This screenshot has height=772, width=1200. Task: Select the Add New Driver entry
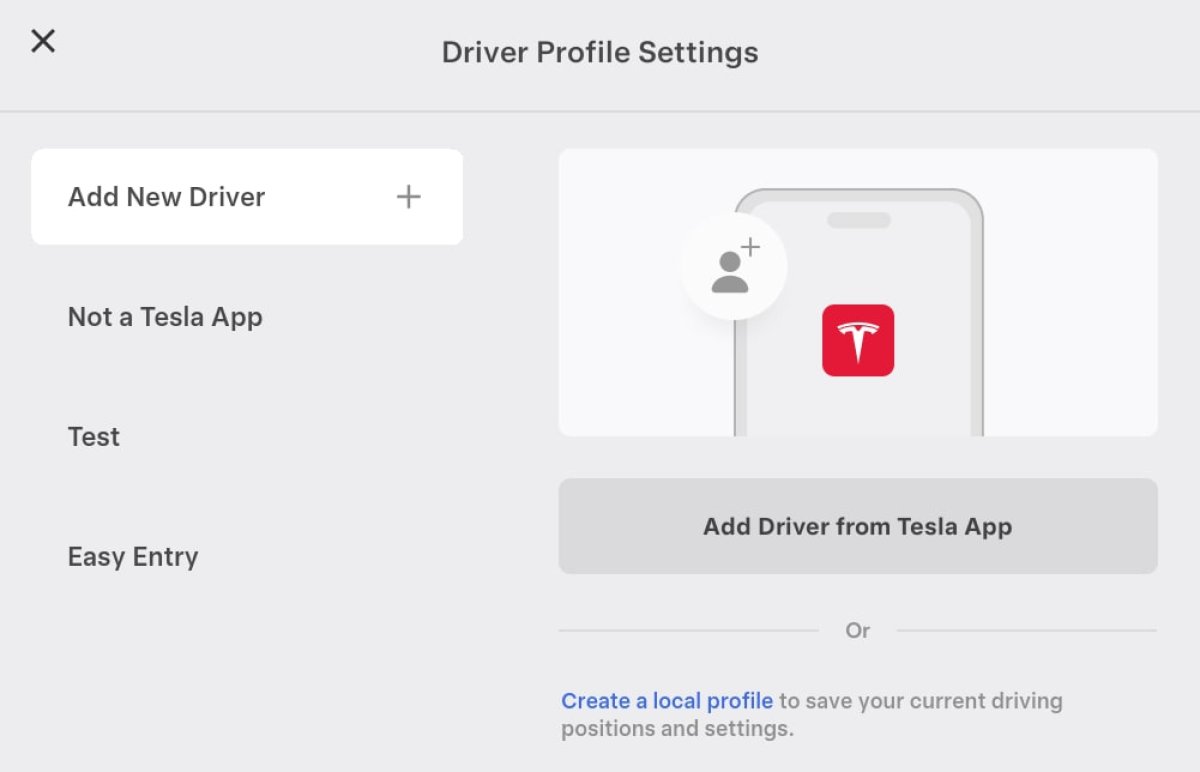[247, 197]
